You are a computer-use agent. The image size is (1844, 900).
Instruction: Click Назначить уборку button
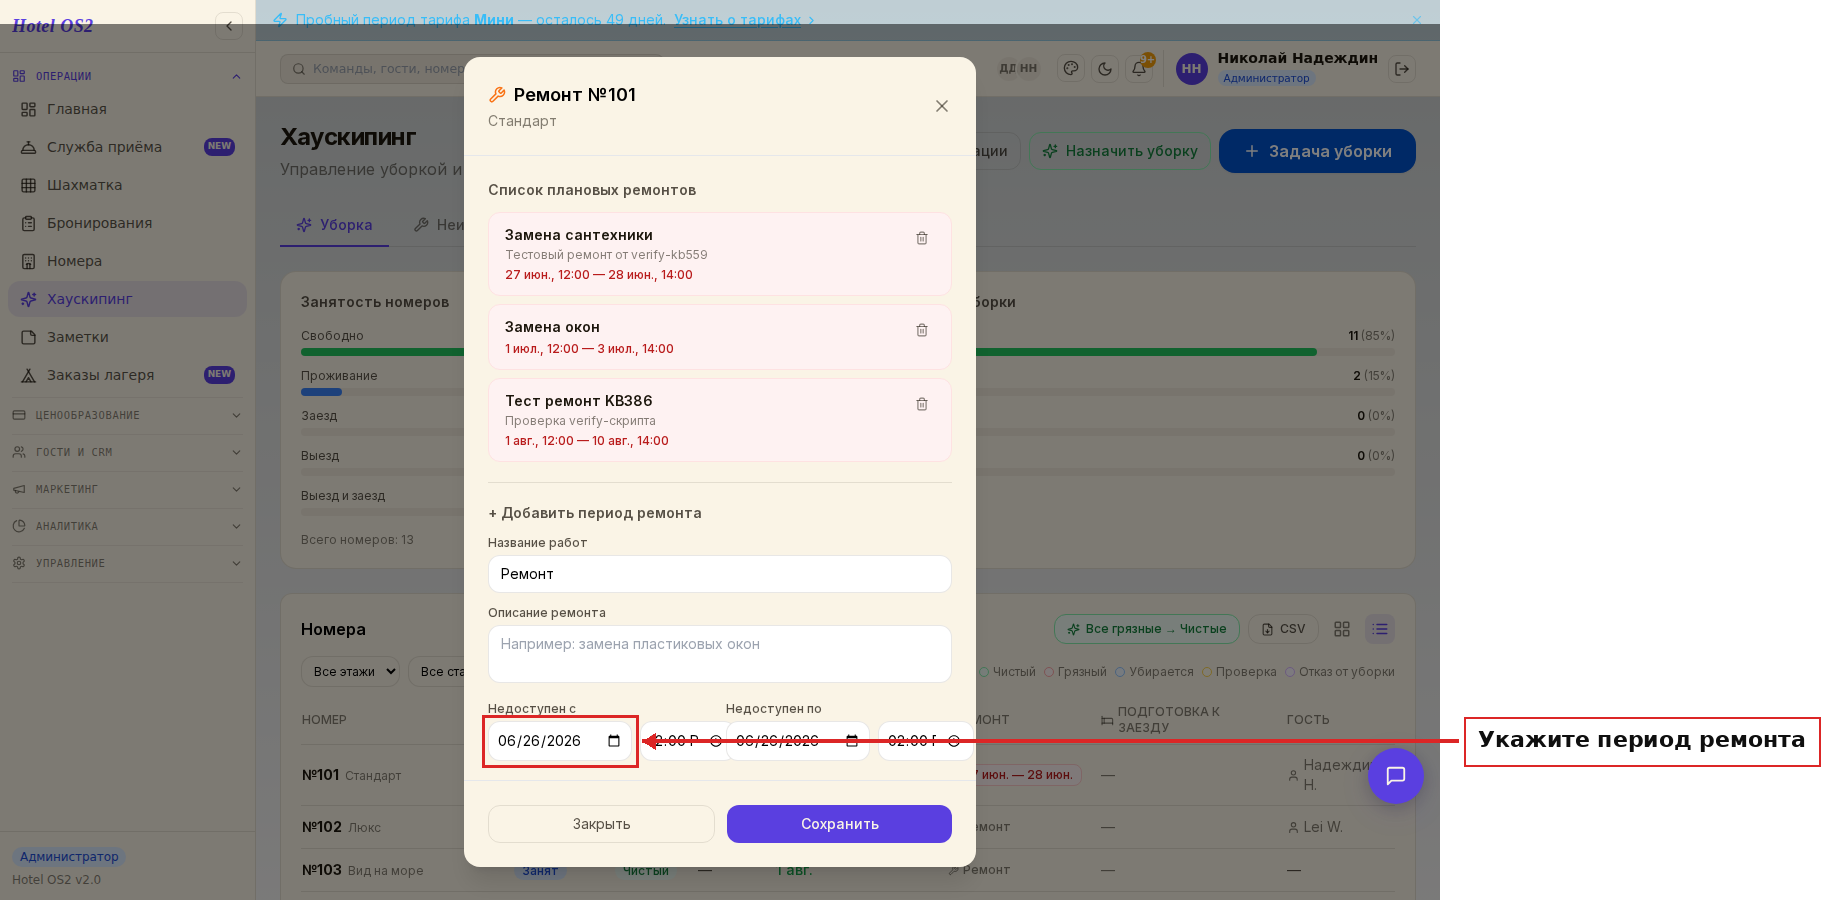tap(1120, 151)
